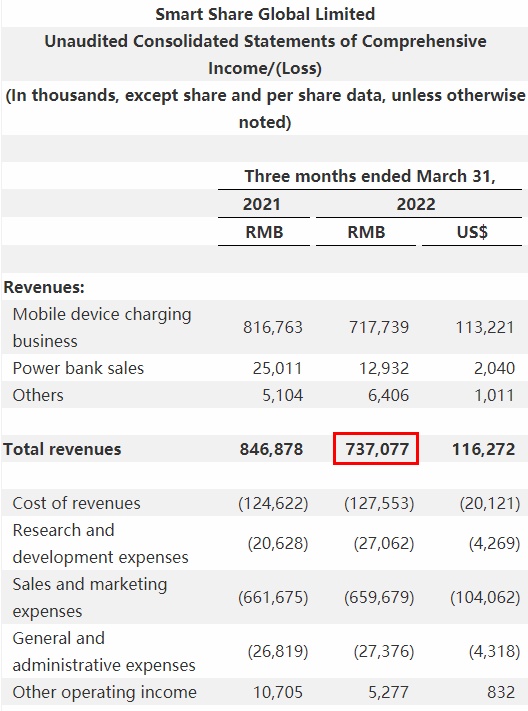Select the US$ currency column header

click(x=472, y=232)
